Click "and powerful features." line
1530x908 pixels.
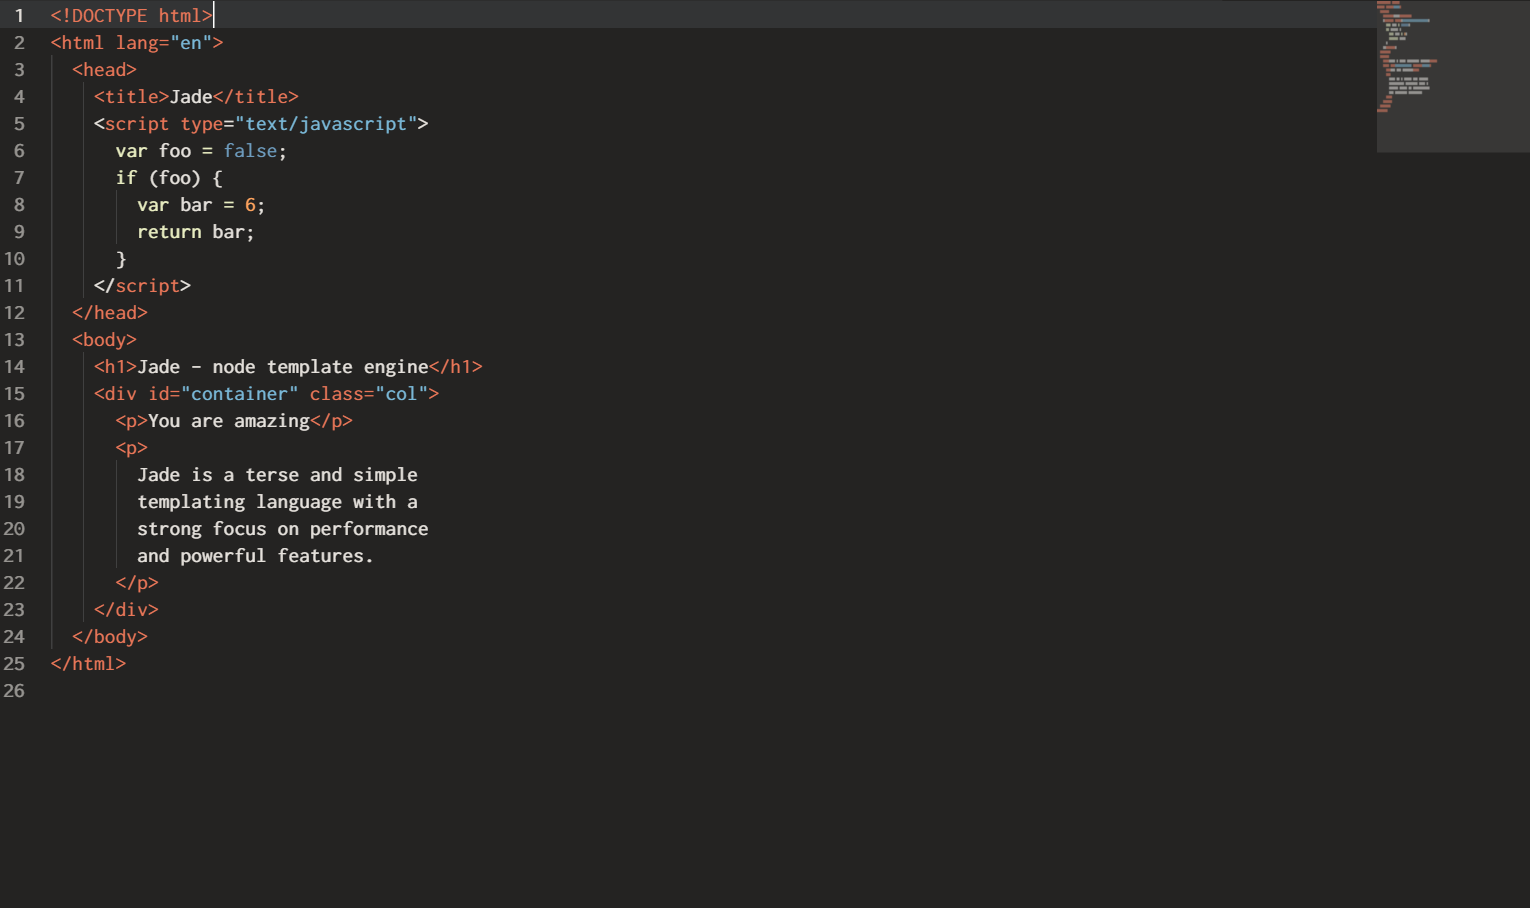coord(255,556)
